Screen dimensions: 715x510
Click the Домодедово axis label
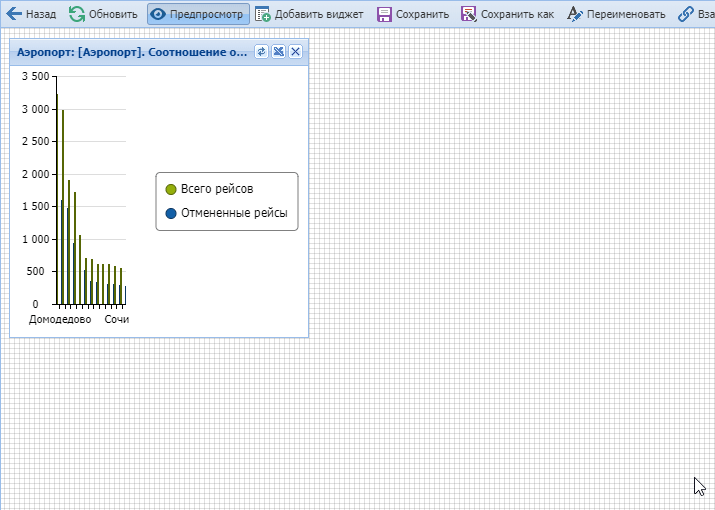[60, 320]
